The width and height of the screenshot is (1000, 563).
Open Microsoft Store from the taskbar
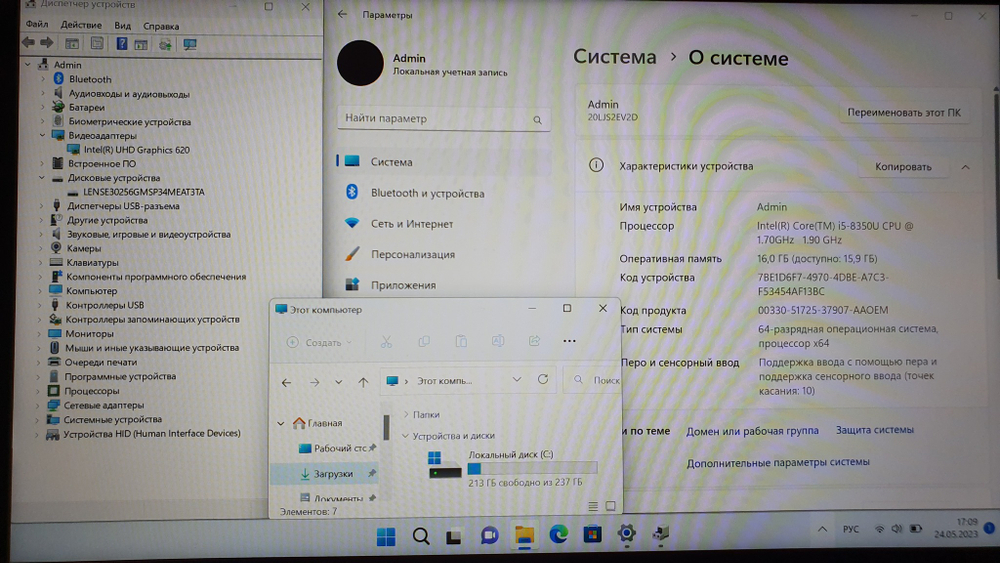(592, 534)
